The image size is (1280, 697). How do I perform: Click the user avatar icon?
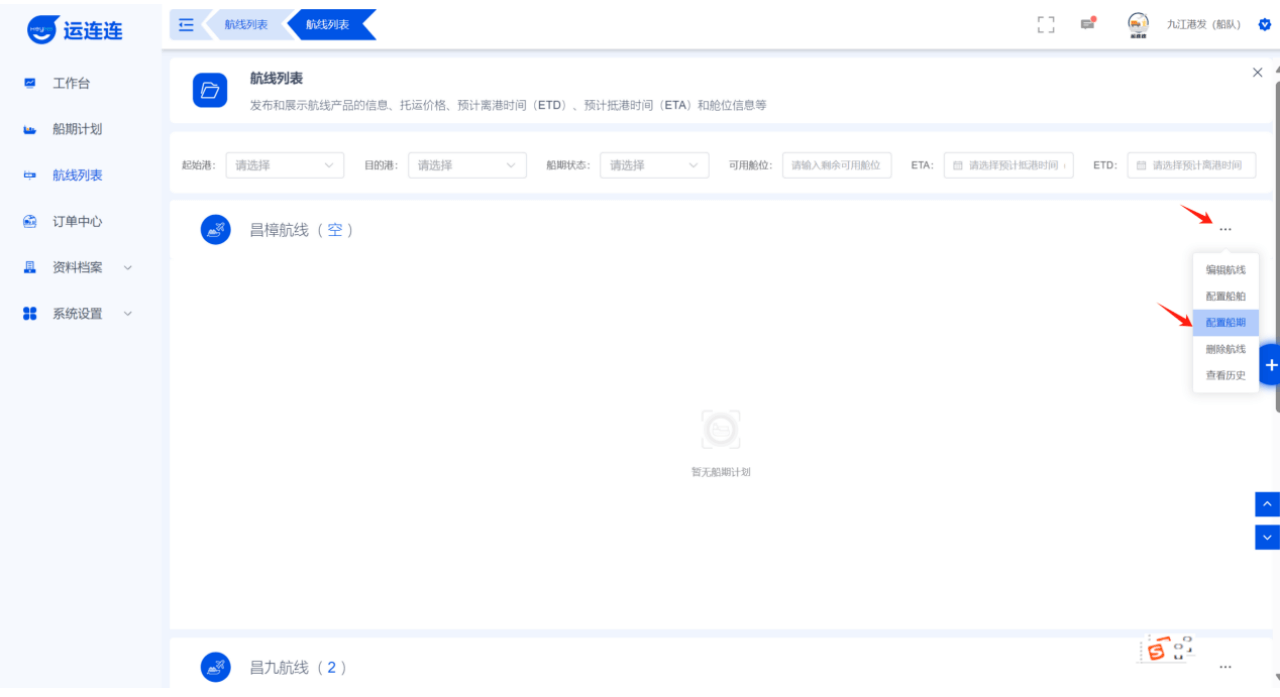pos(1138,24)
